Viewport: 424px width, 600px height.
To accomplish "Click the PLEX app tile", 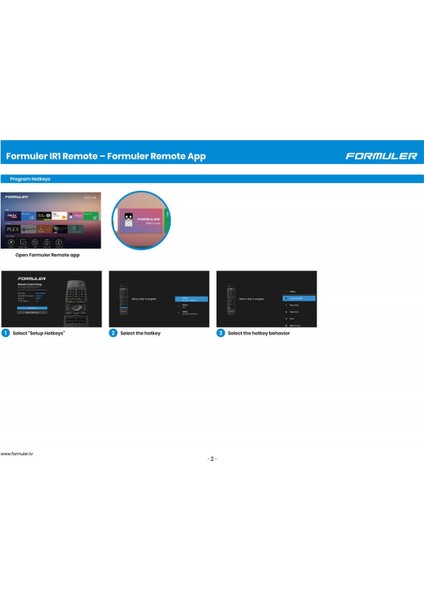I will (x=13, y=229).
